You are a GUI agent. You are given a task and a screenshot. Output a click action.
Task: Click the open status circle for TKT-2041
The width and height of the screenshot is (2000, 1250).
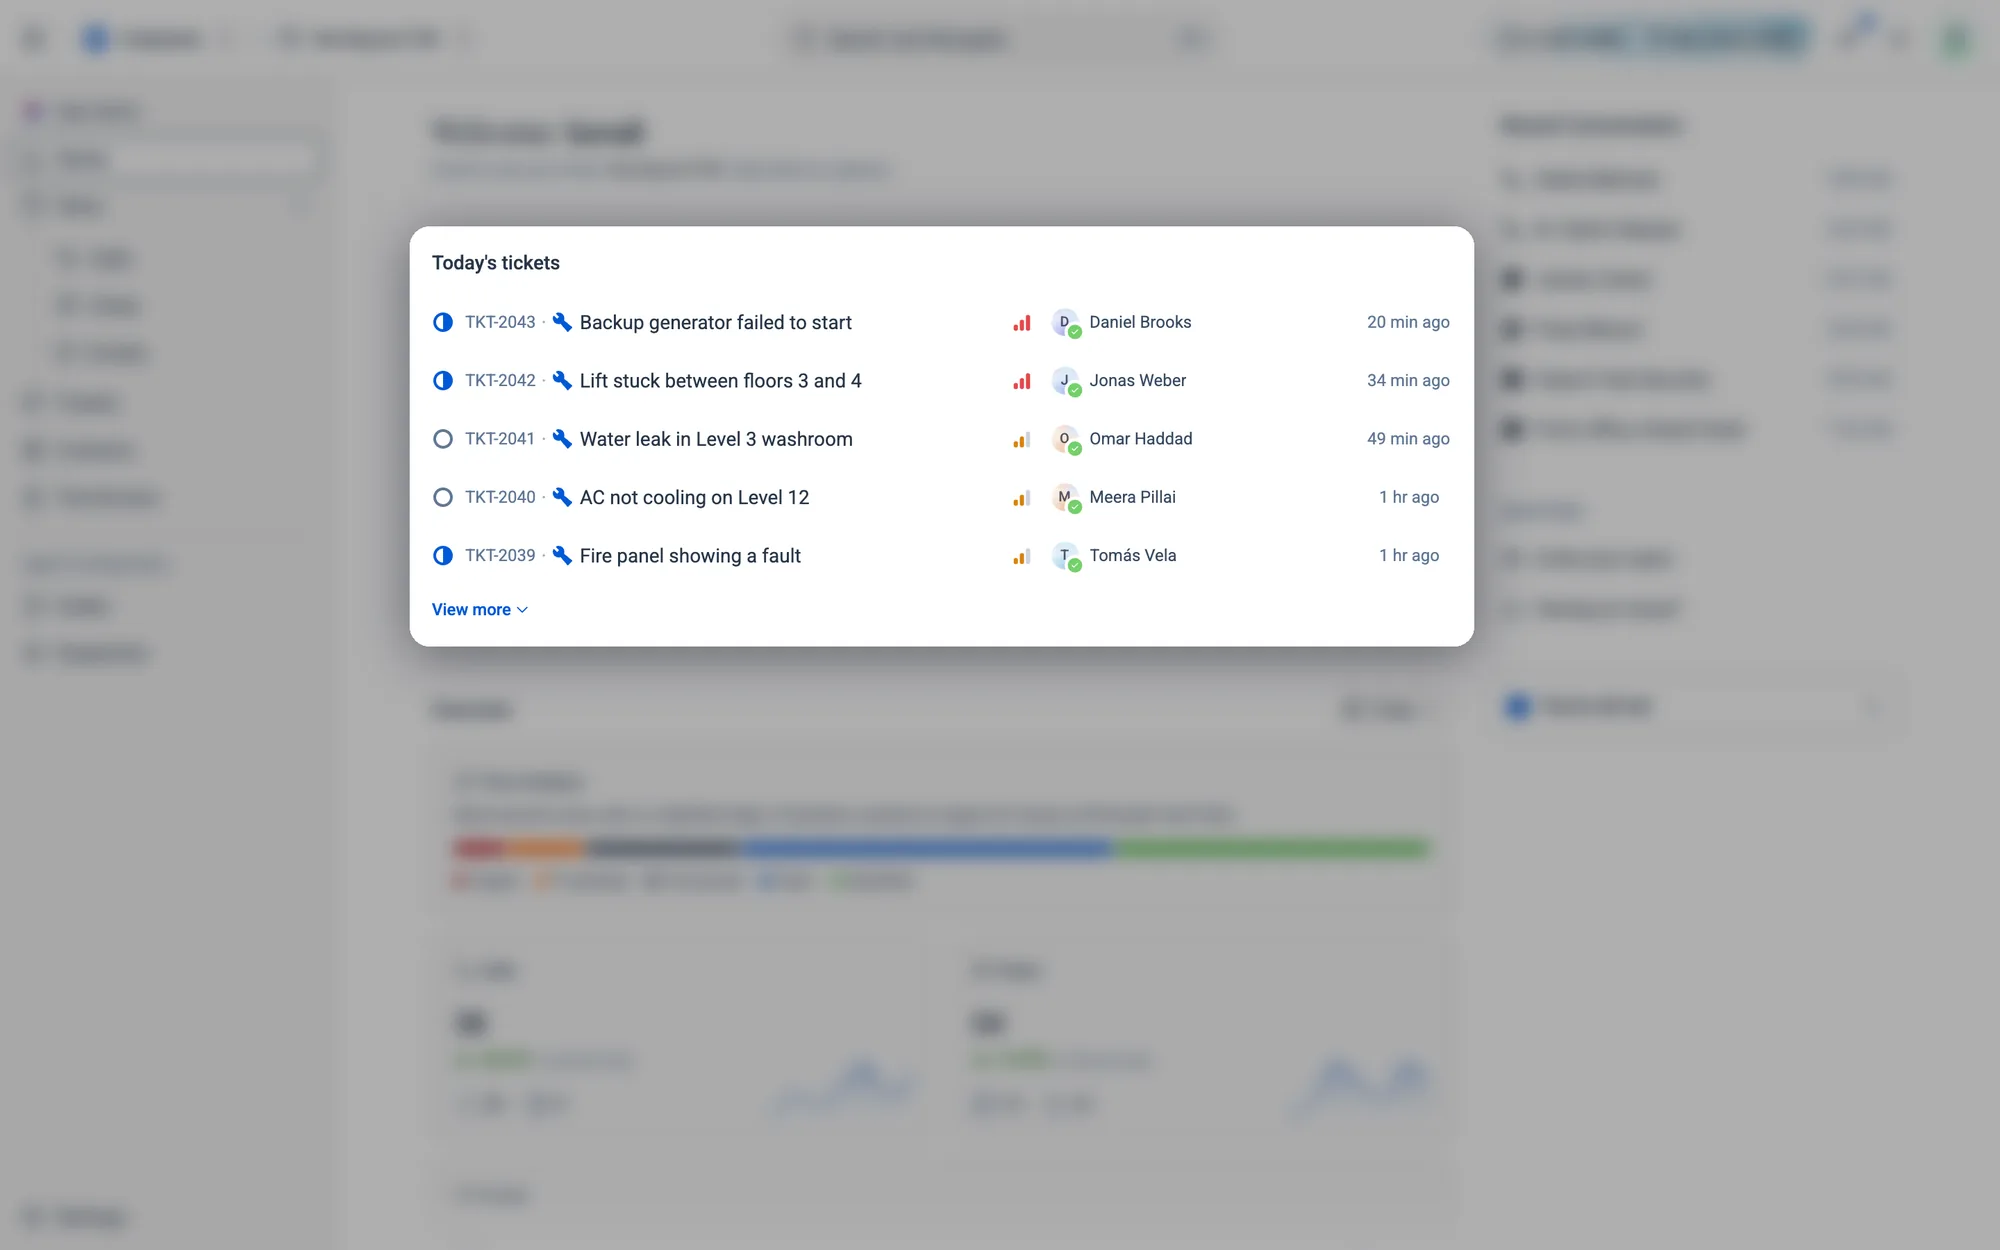tap(442, 439)
